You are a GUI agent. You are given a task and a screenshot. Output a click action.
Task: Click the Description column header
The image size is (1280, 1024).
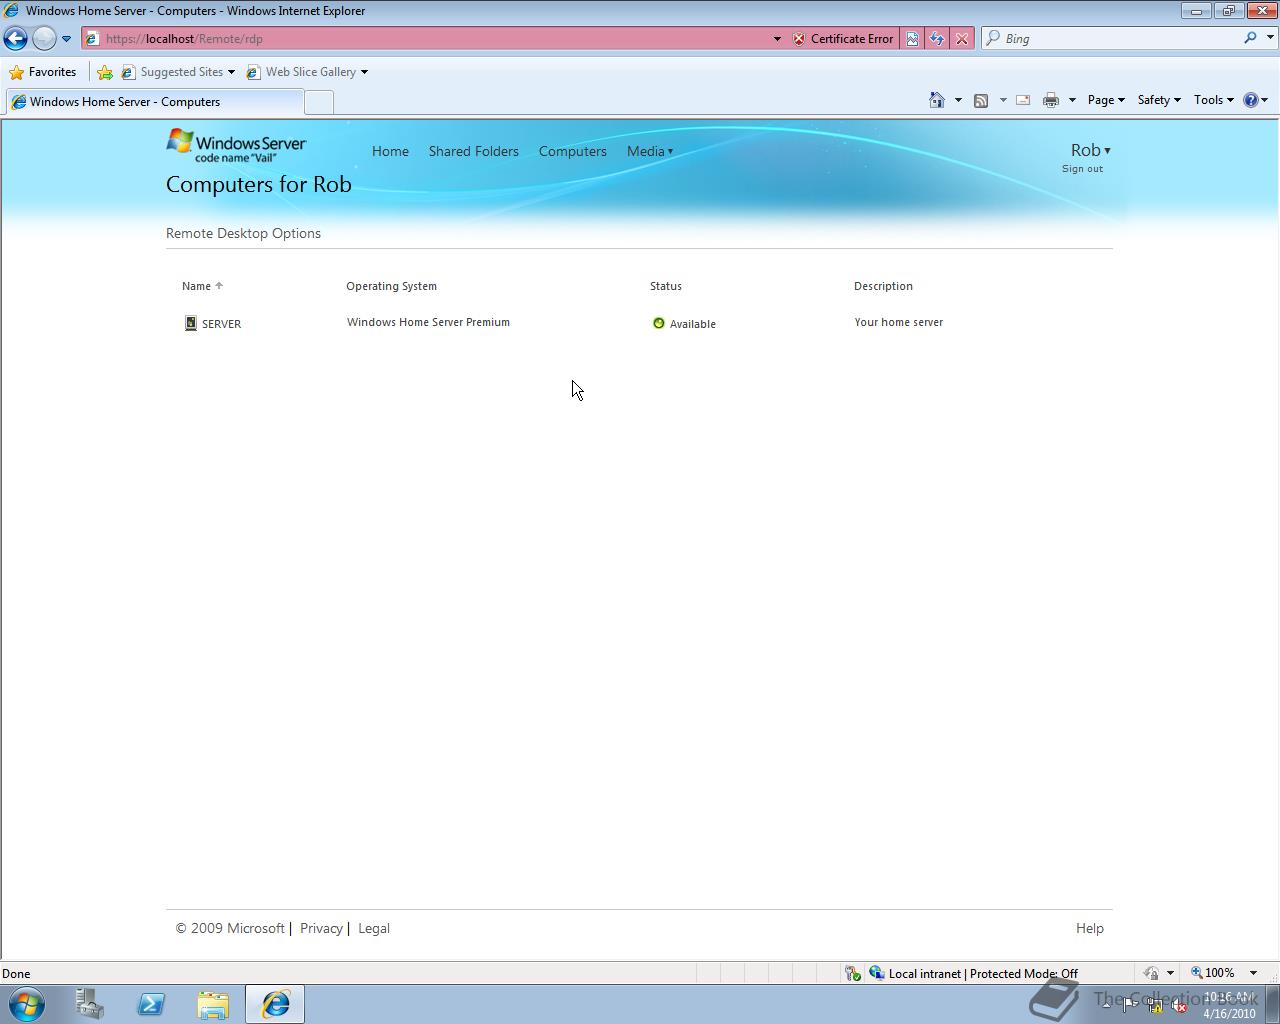coord(883,286)
